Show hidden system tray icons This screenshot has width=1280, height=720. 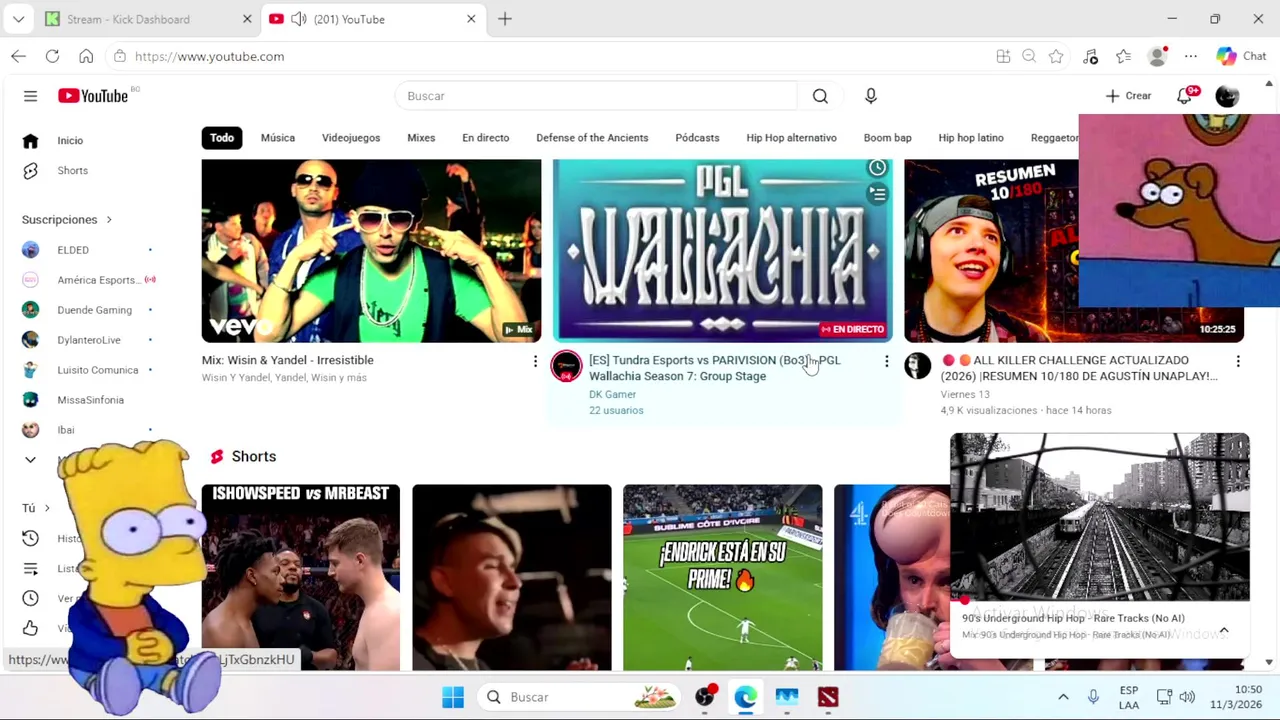[1063, 697]
